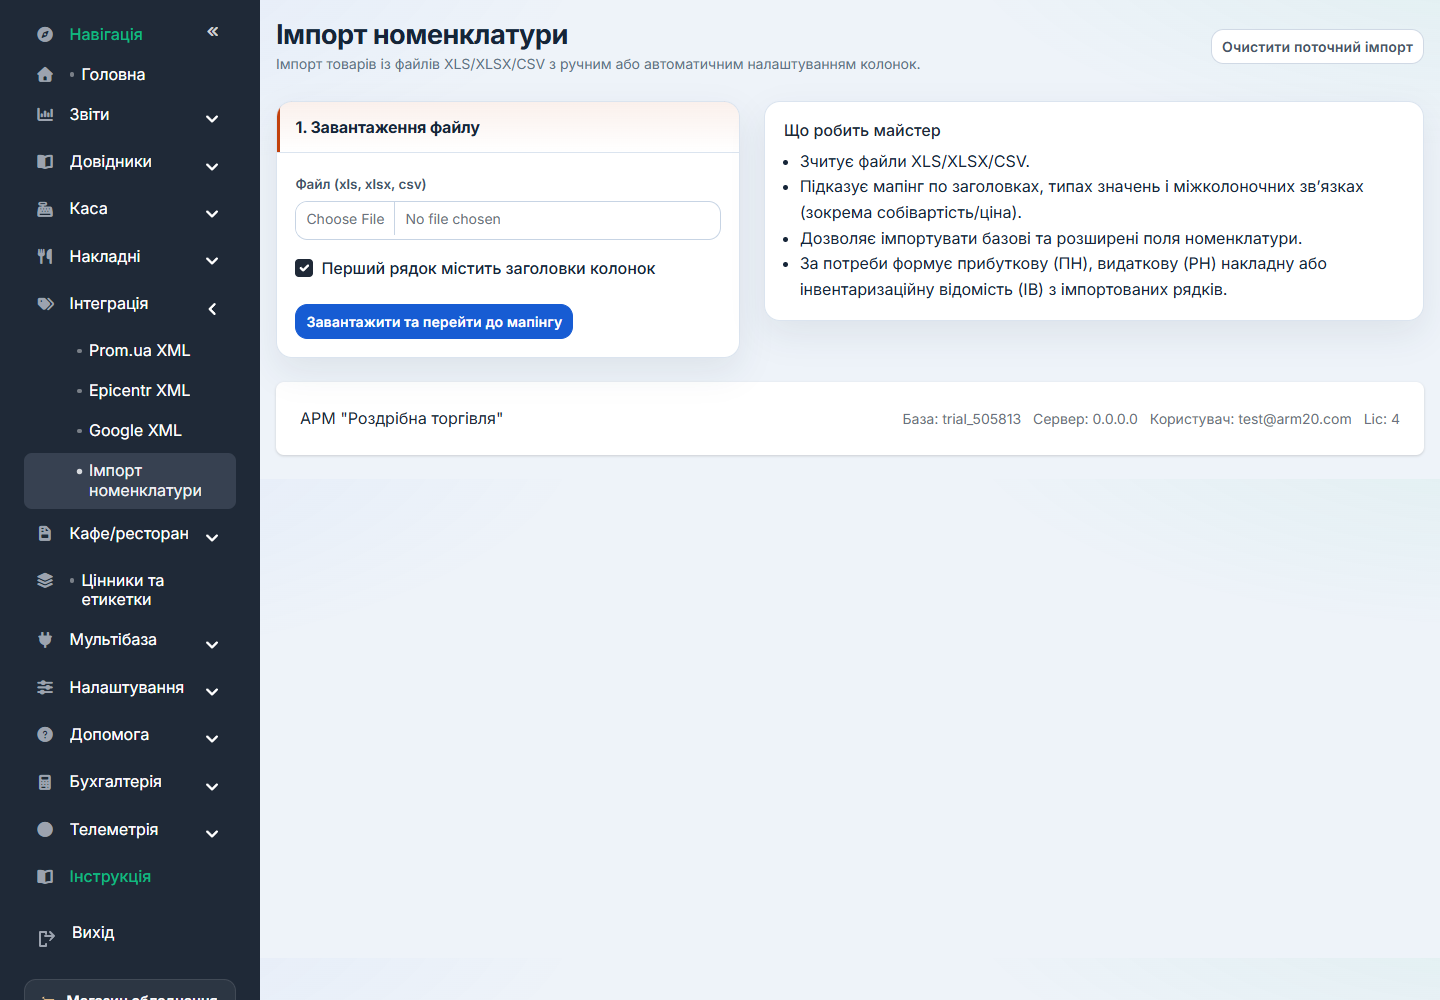
Task: Open the Prom.ua XML menu item
Action: pos(139,350)
